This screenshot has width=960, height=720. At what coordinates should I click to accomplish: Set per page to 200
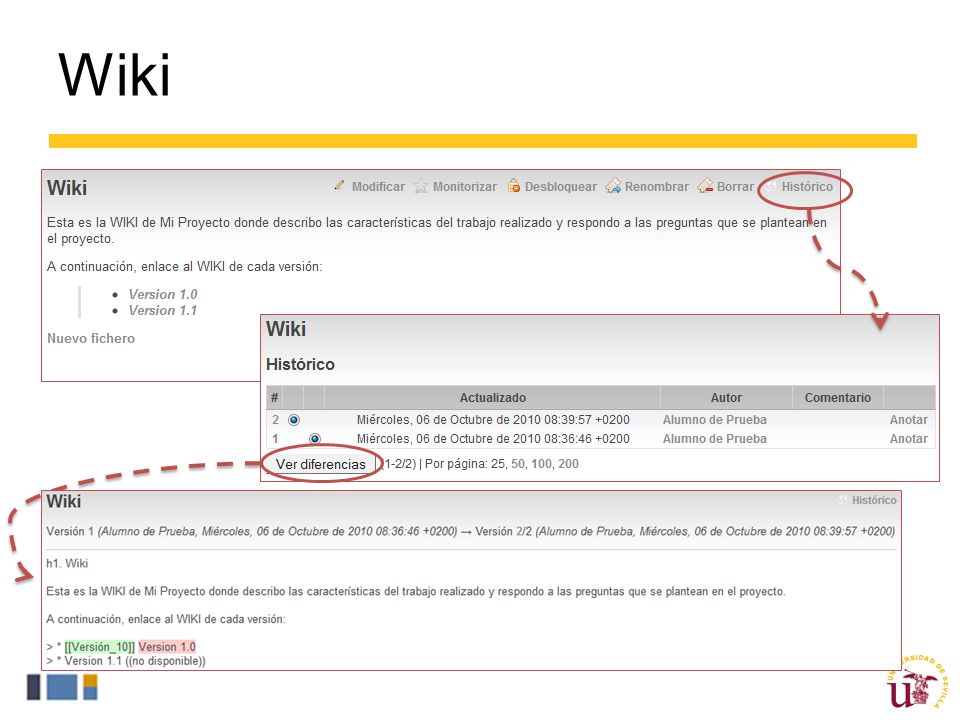568,464
